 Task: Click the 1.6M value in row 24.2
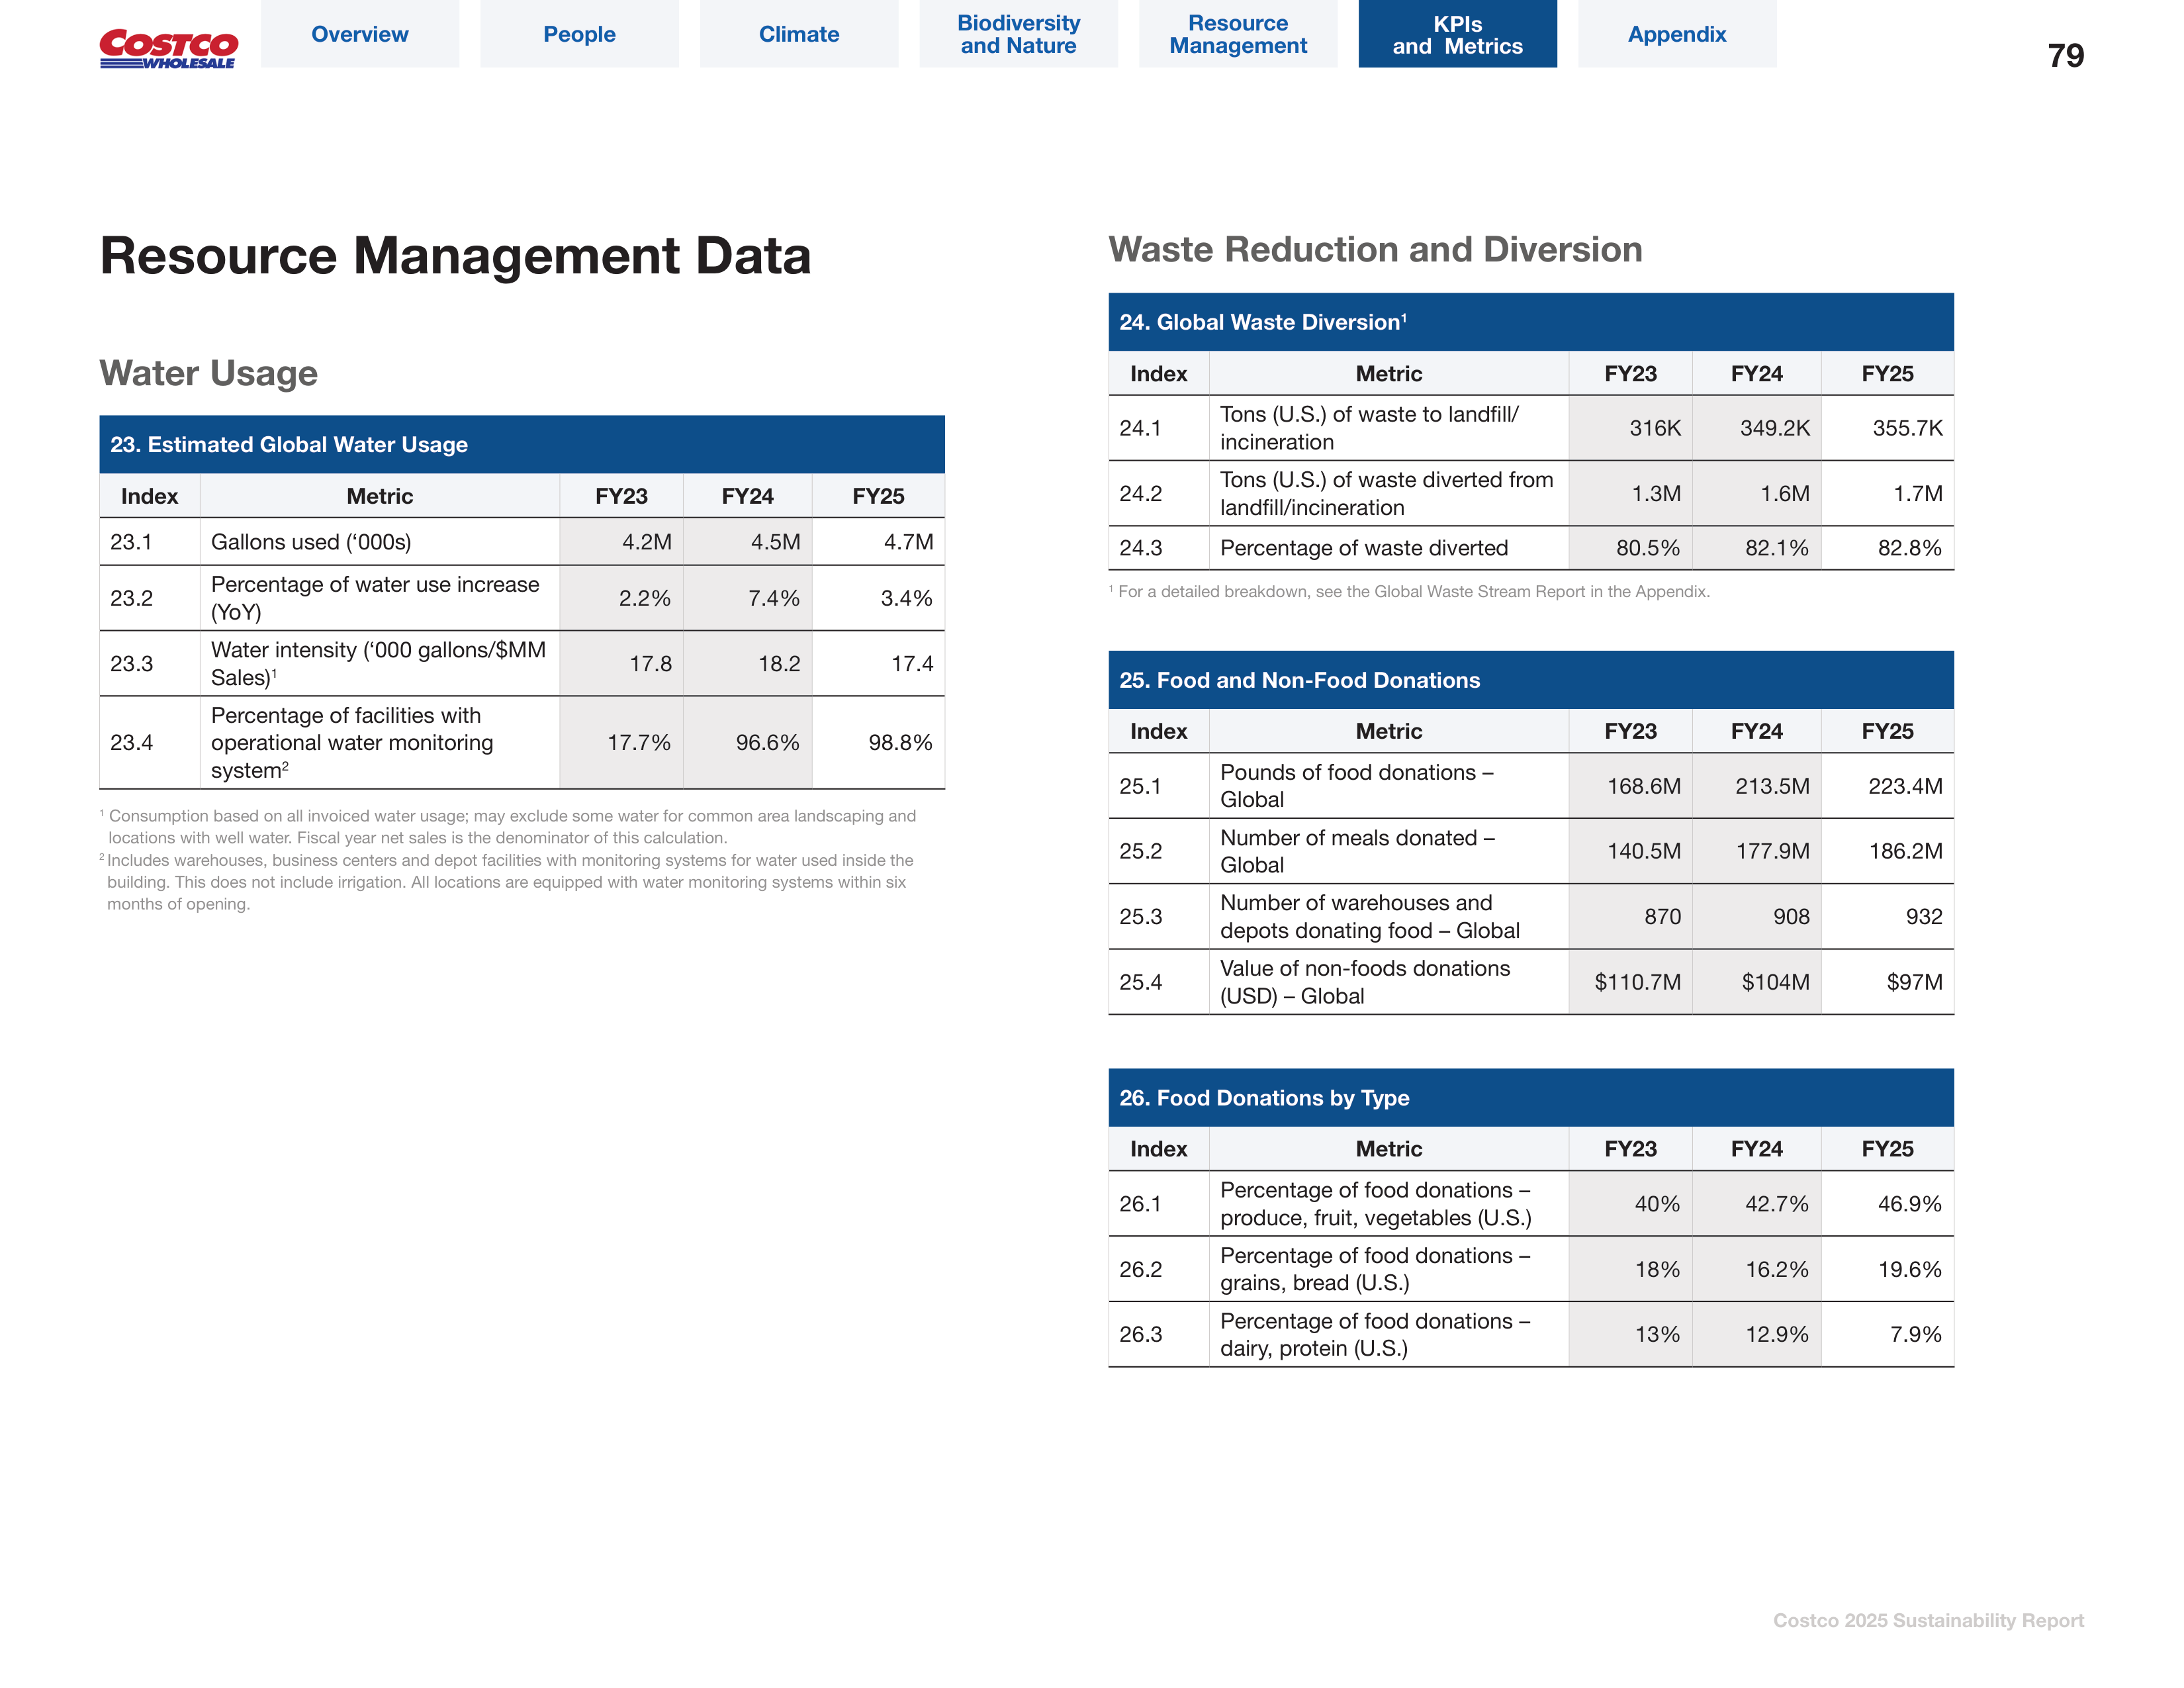[x=1785, y=494]
